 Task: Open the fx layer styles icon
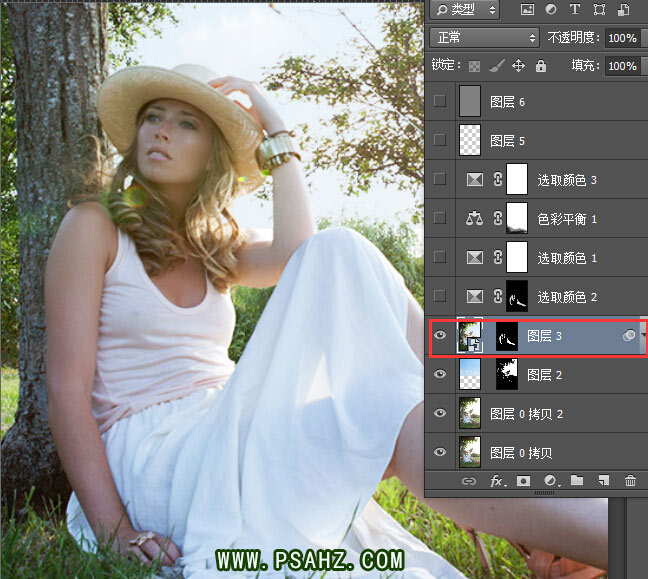(x=497, y=481)
